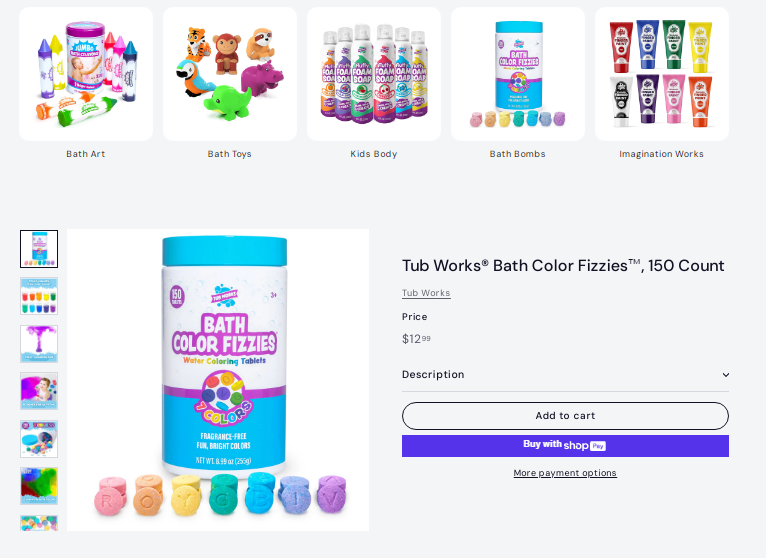View the baby in colored bath thumbnail
Viewport: 766px width, 558px height.
(39, 391)
